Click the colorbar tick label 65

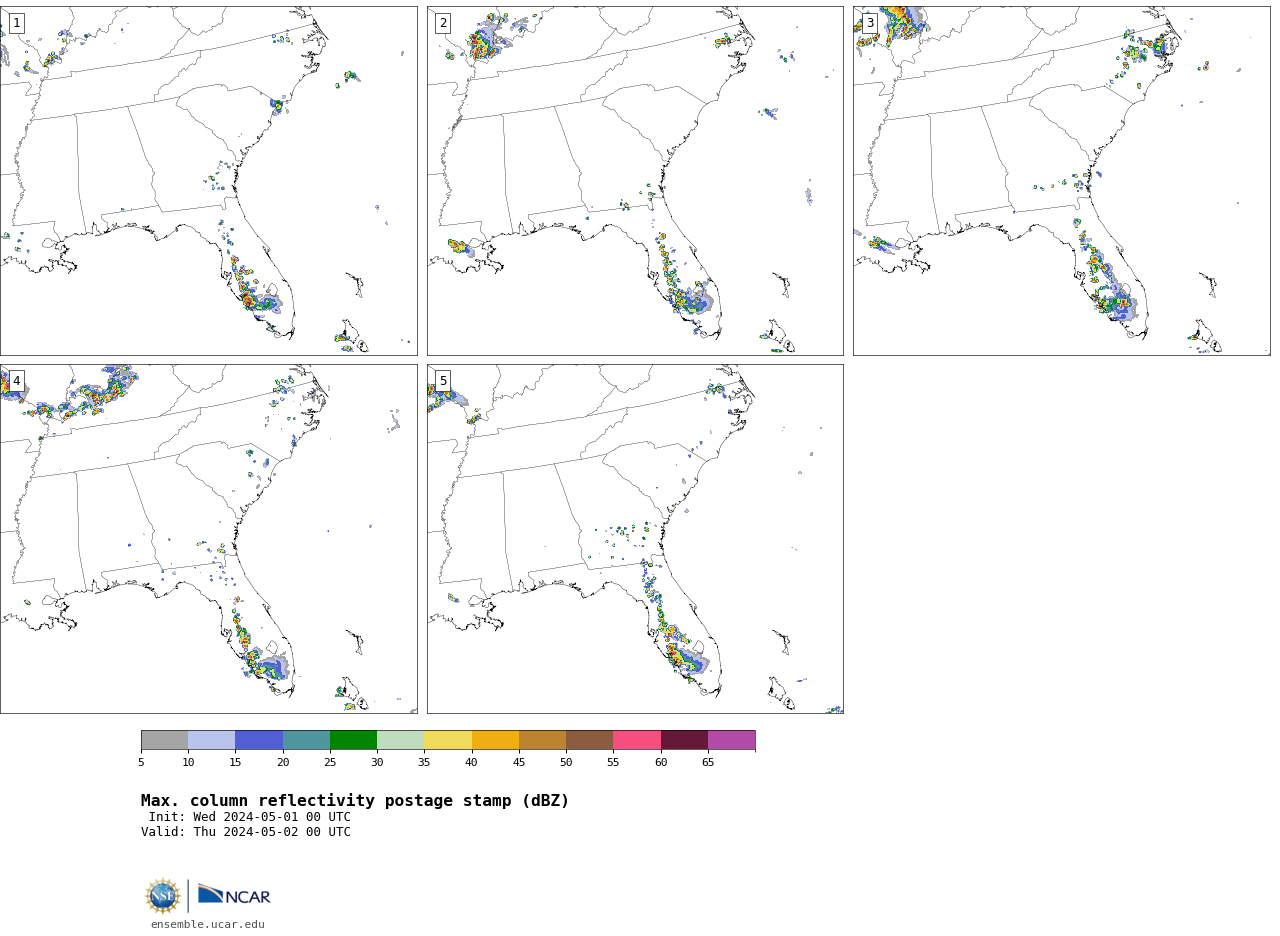click(x=708, y=763)
